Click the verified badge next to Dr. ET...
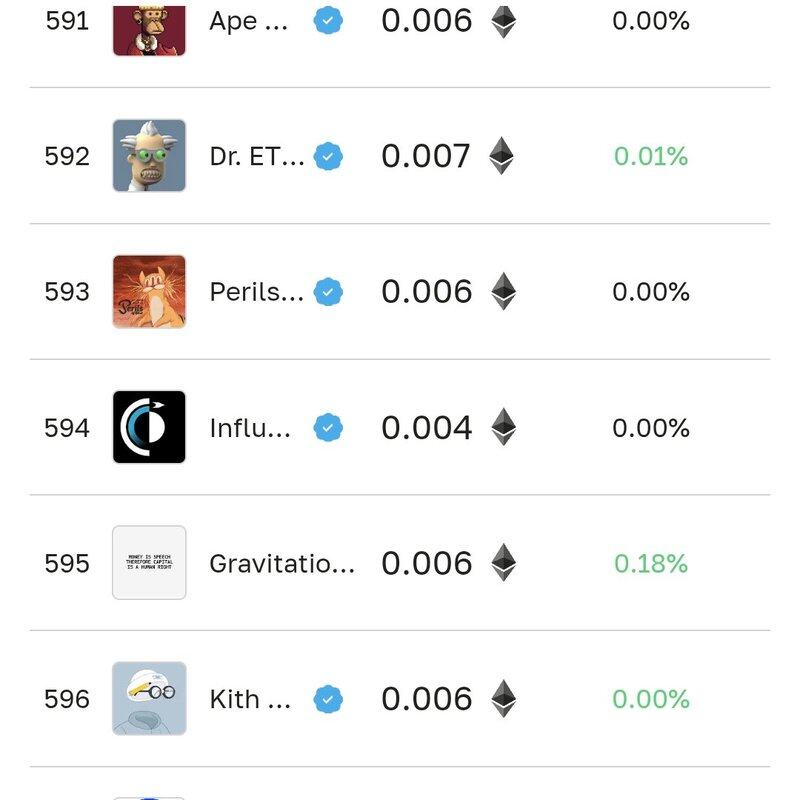 point(328,156)
